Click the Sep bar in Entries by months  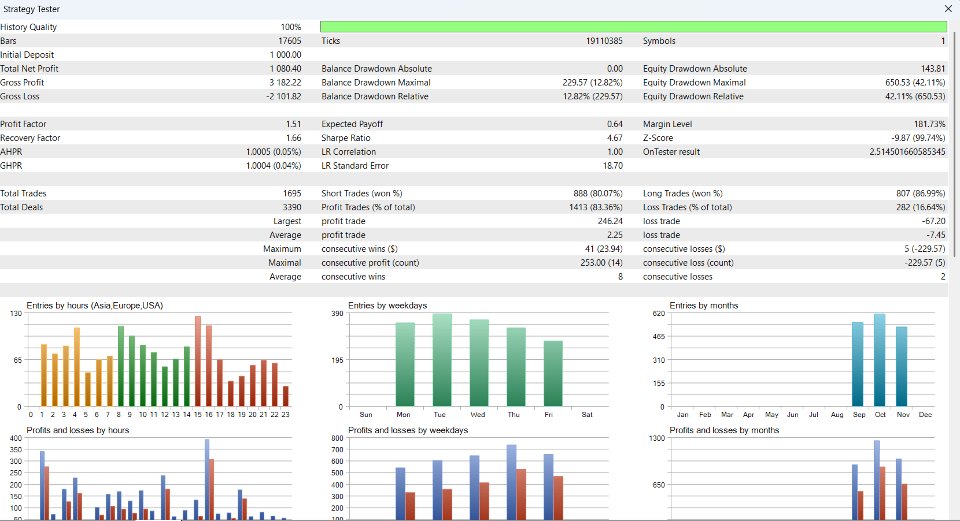click(858, 364)
